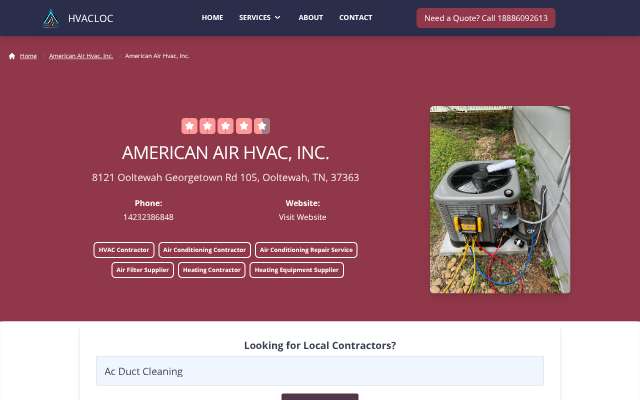
Task: Select the Air Conditioning Contractor tag
Action: click(204, 250)
